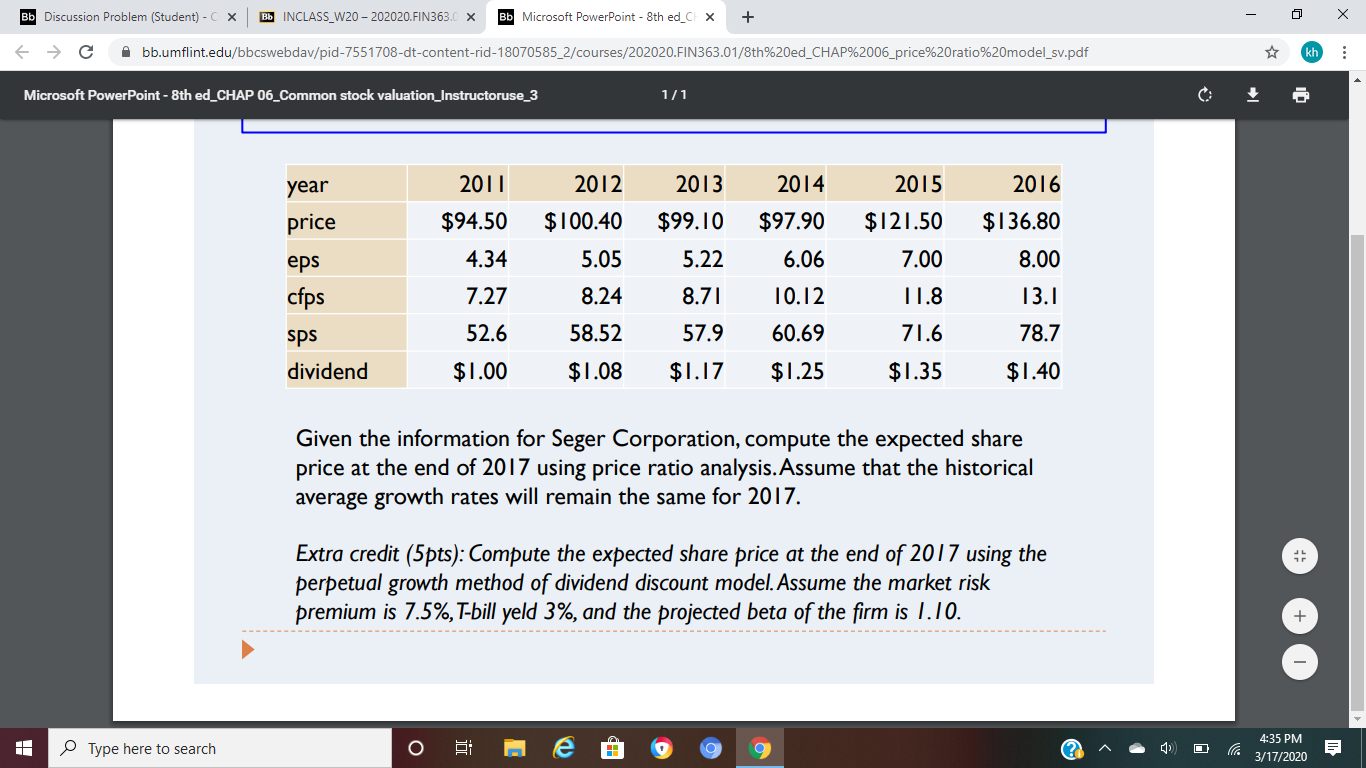Show hidden system tray icons
This screenshot has height=768, width=1366.
coord(1107,748)
